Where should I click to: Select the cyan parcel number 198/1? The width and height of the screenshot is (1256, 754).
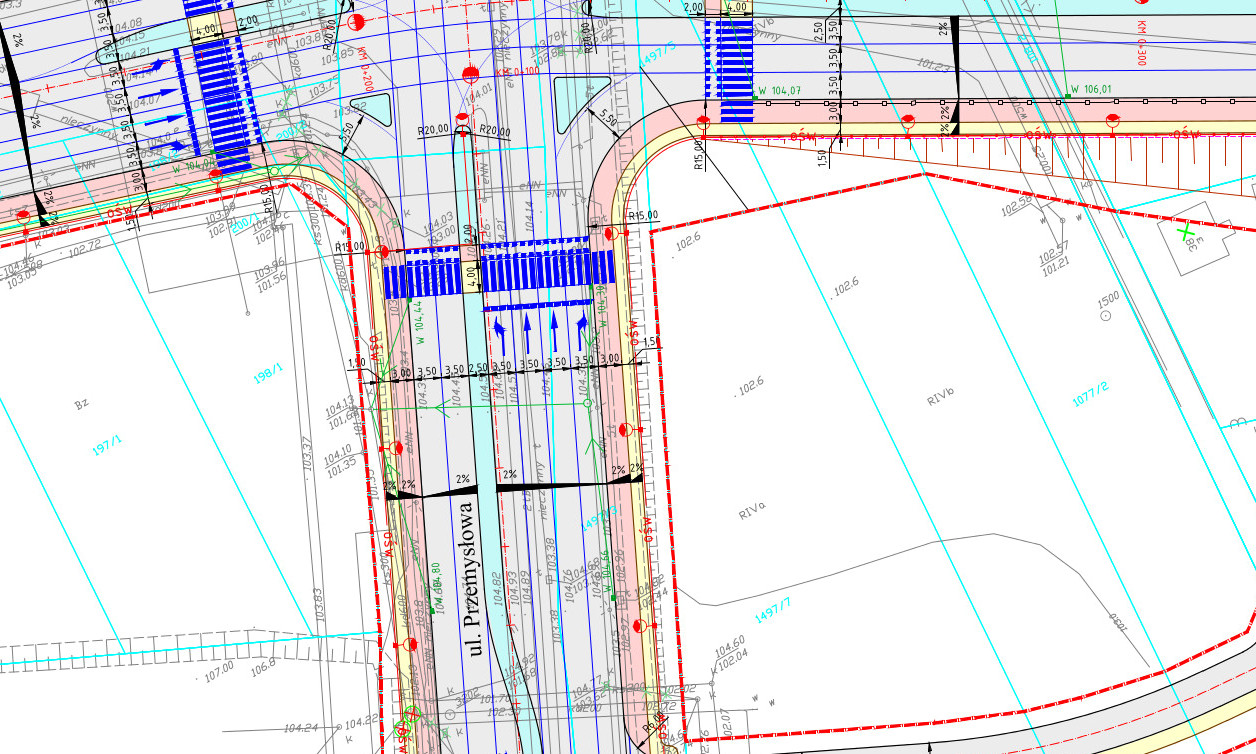267,373
